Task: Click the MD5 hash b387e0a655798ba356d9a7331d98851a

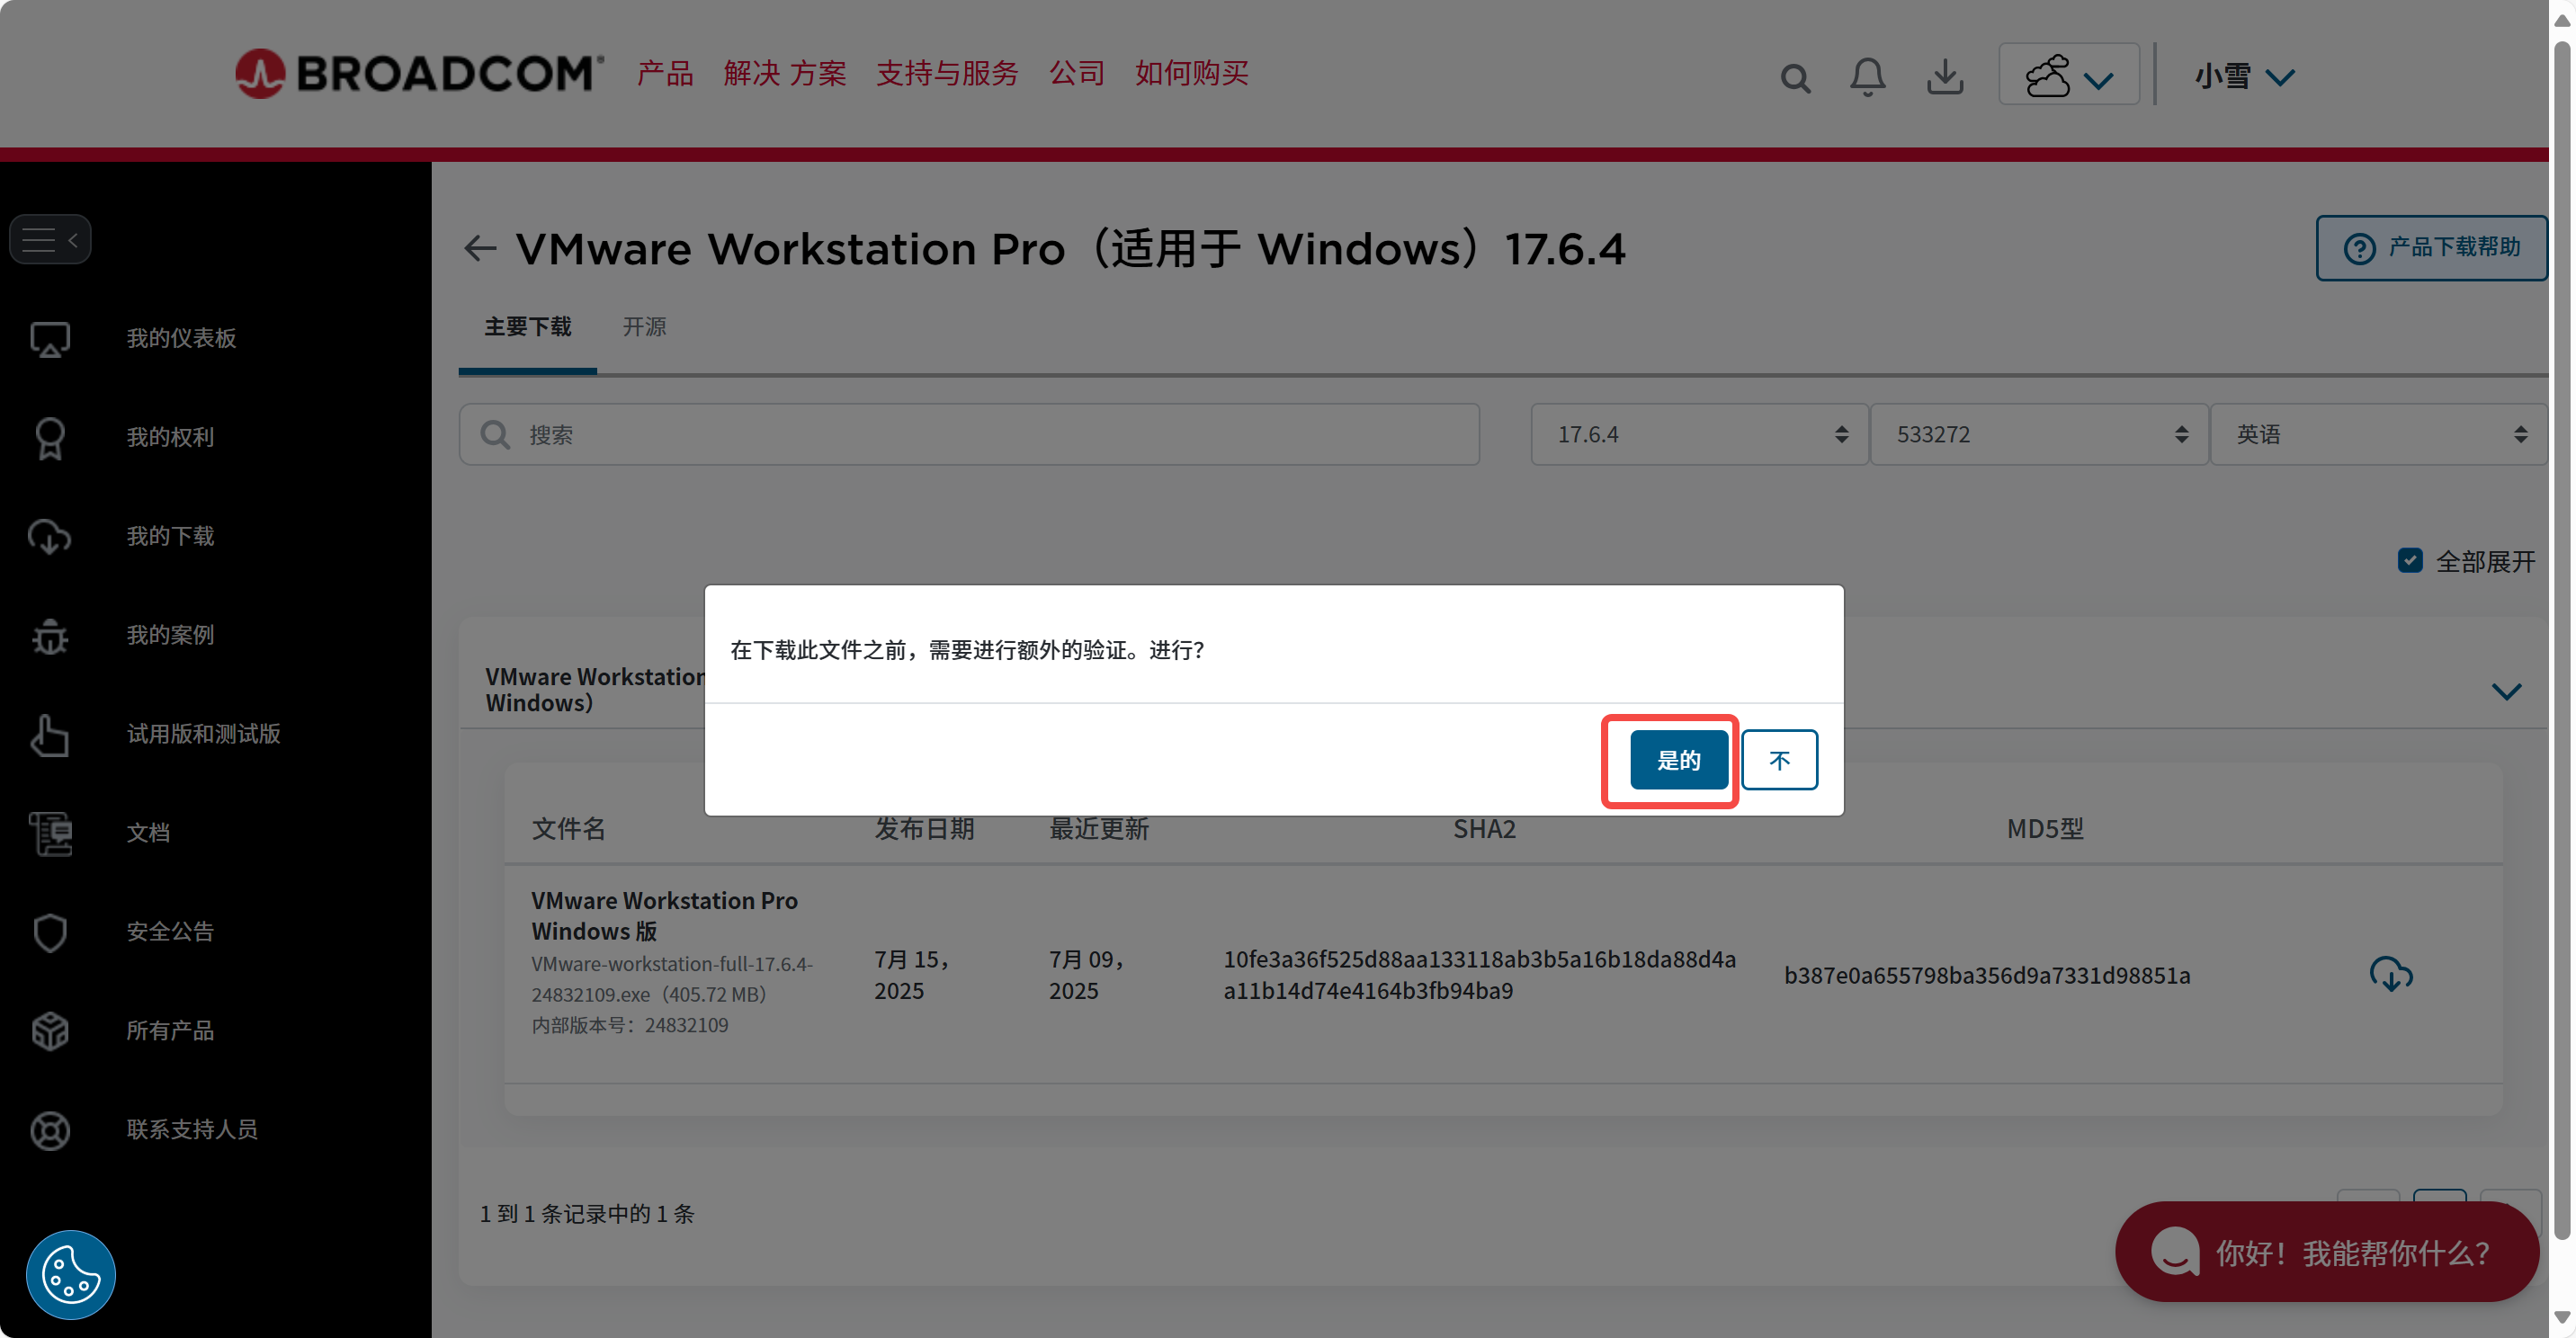Action: pyautogui.click(x=1987, y=975)
